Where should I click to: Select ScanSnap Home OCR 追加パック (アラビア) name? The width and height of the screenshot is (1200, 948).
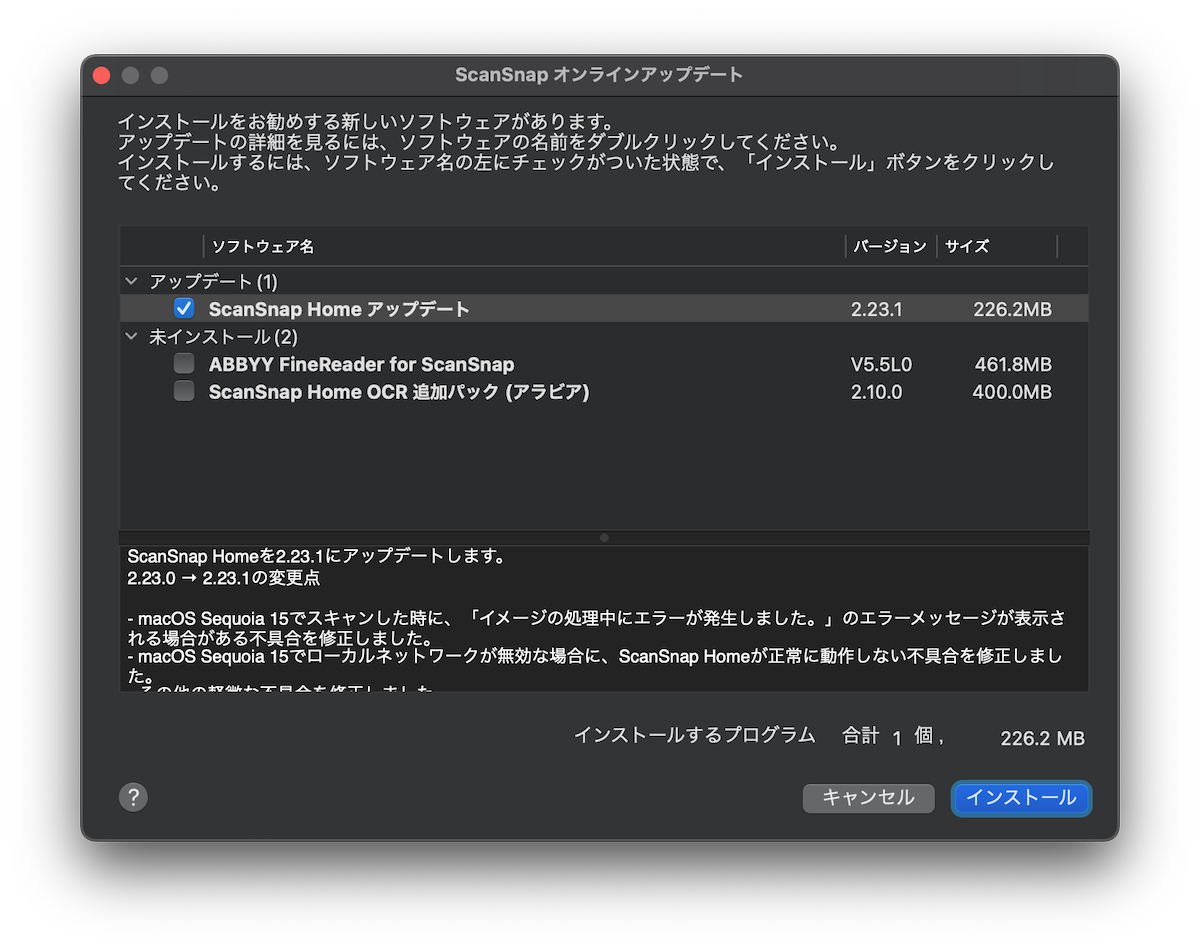[x=399, y=392]
